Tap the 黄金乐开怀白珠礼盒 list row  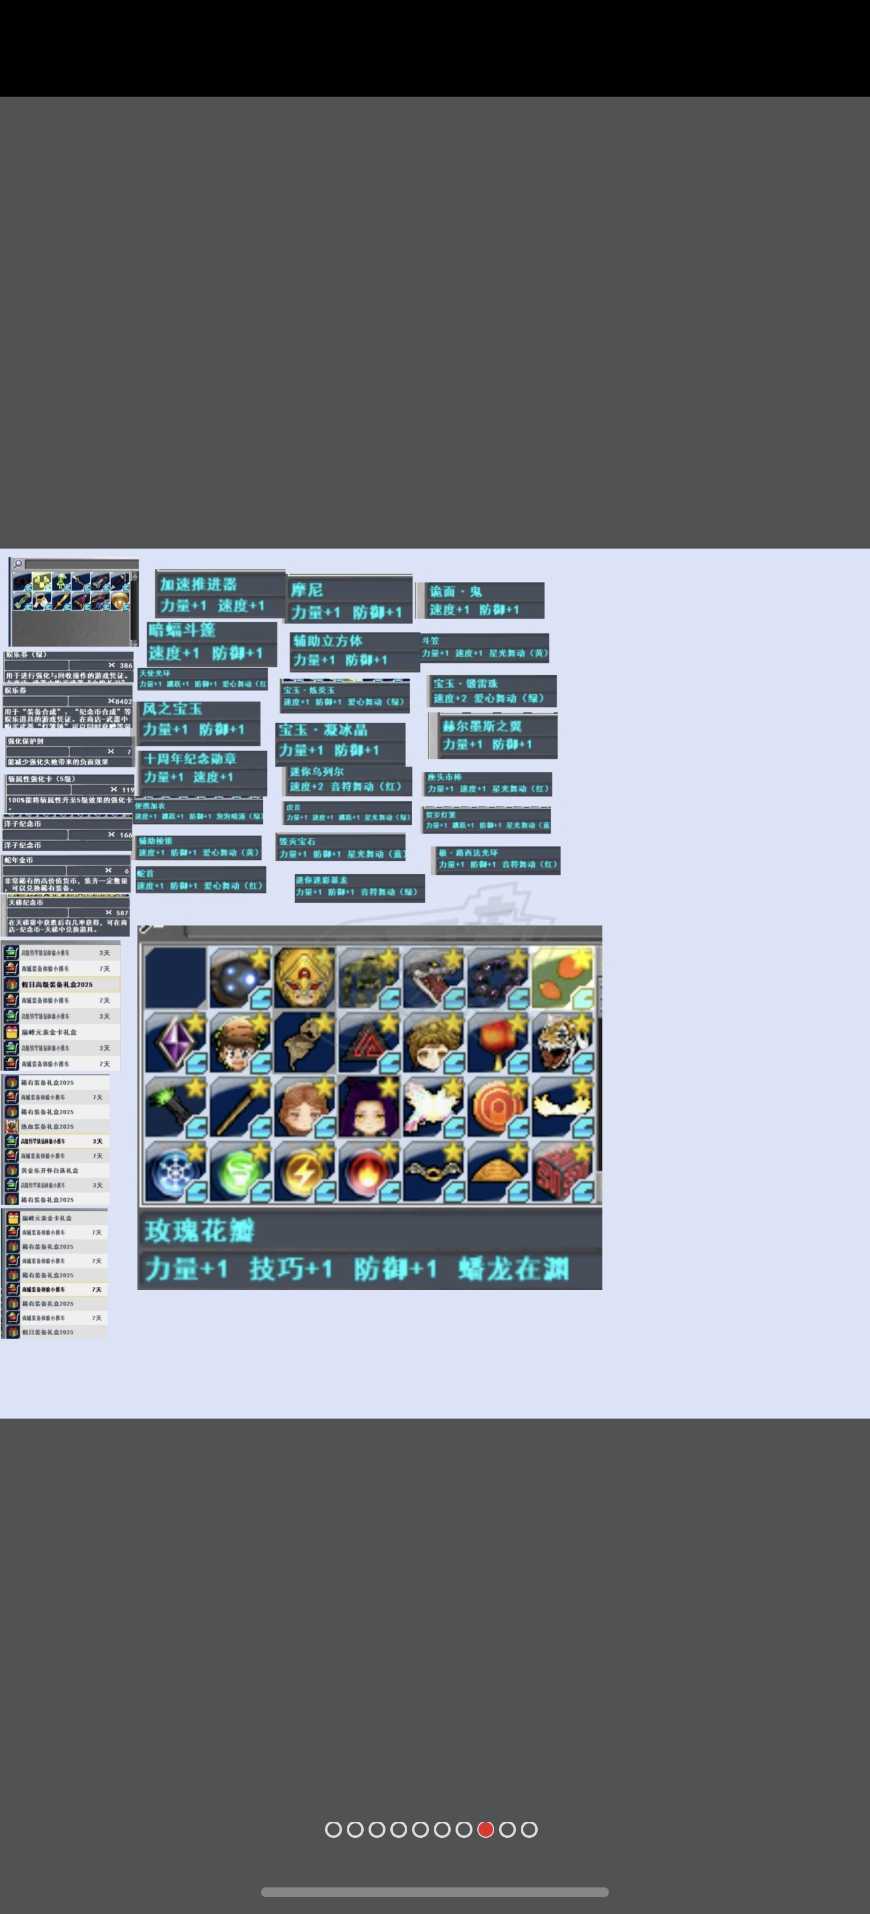click(56, 1170)
